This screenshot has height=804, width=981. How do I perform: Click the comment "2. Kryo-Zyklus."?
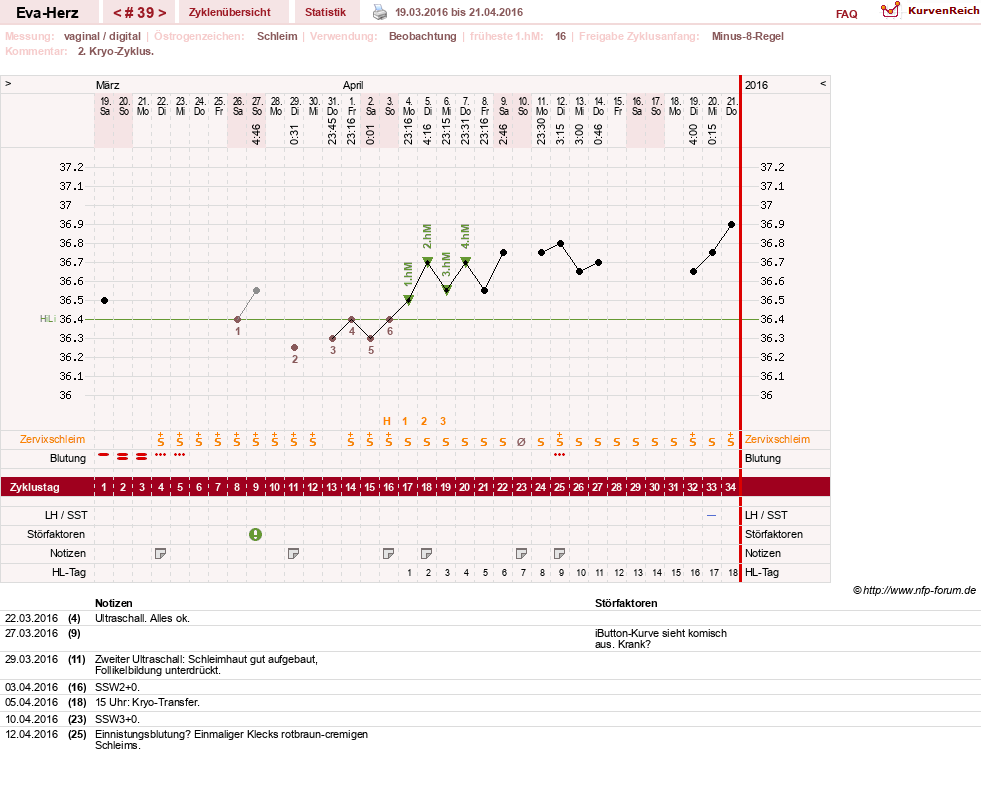[116, 51]
